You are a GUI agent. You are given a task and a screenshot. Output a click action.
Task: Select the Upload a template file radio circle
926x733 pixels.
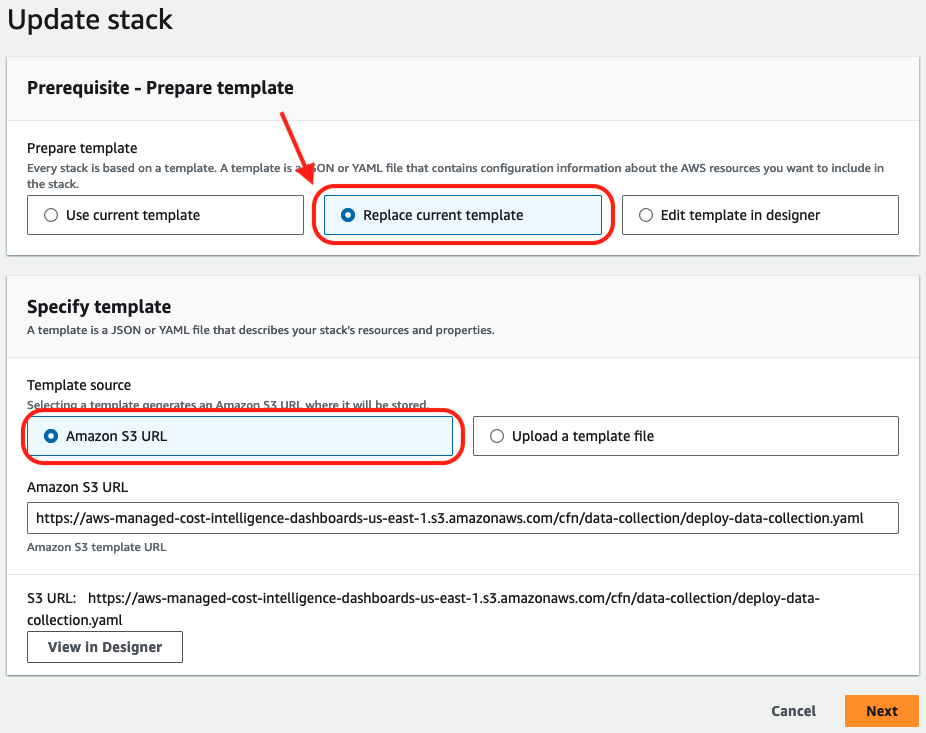click(496, 435)
